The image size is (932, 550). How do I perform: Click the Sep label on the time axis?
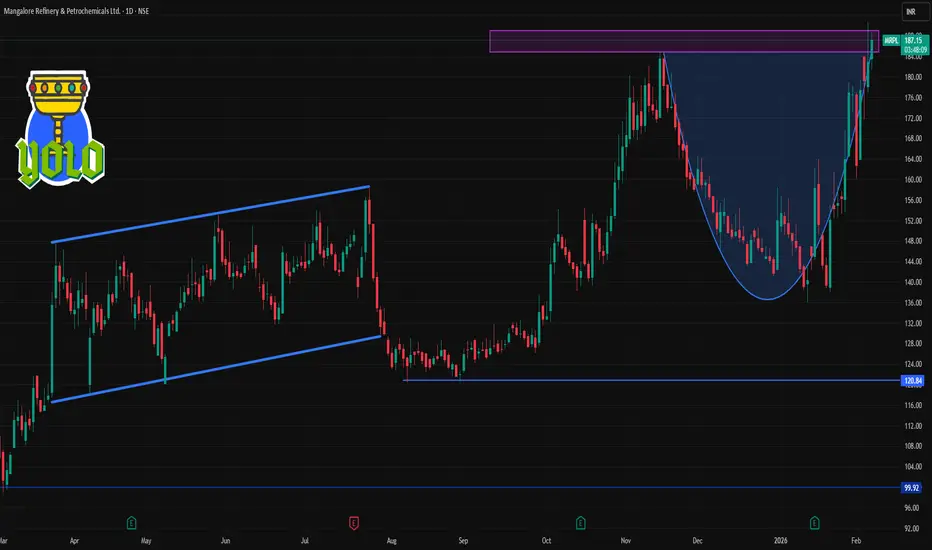(463, 541)
